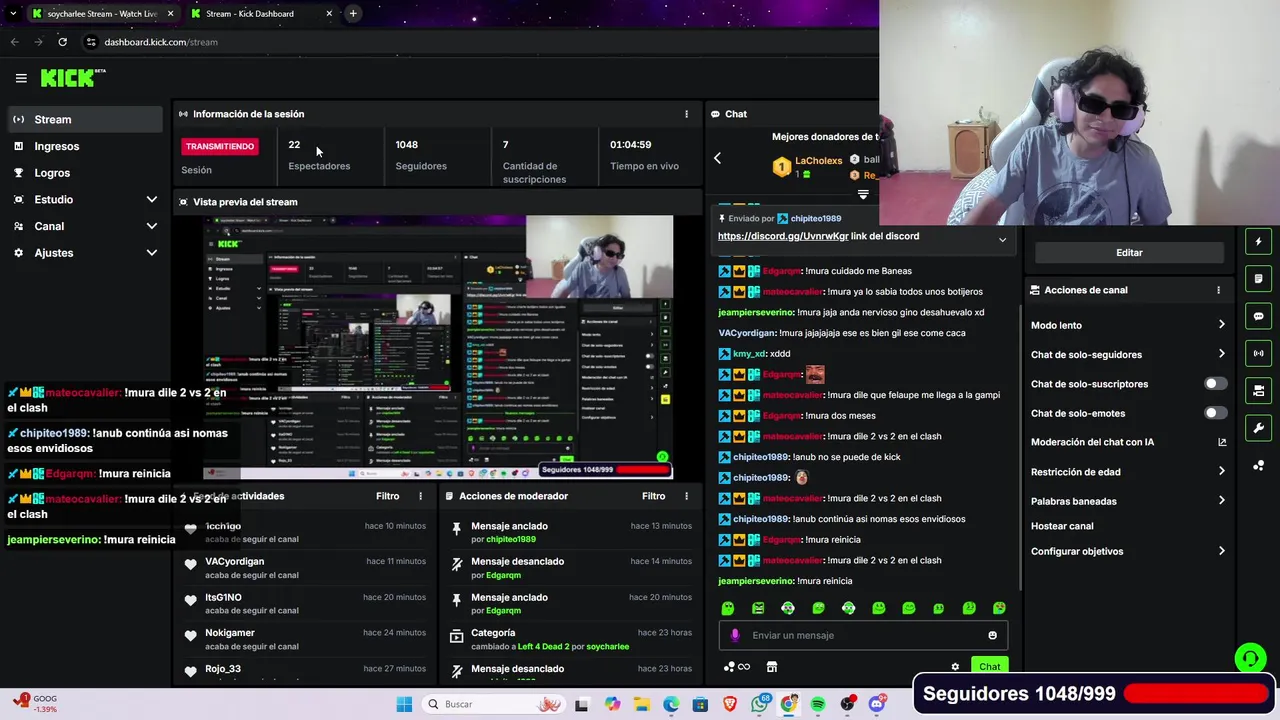Open the broadcast signal widget icon in right rail

click(1258, 353)
